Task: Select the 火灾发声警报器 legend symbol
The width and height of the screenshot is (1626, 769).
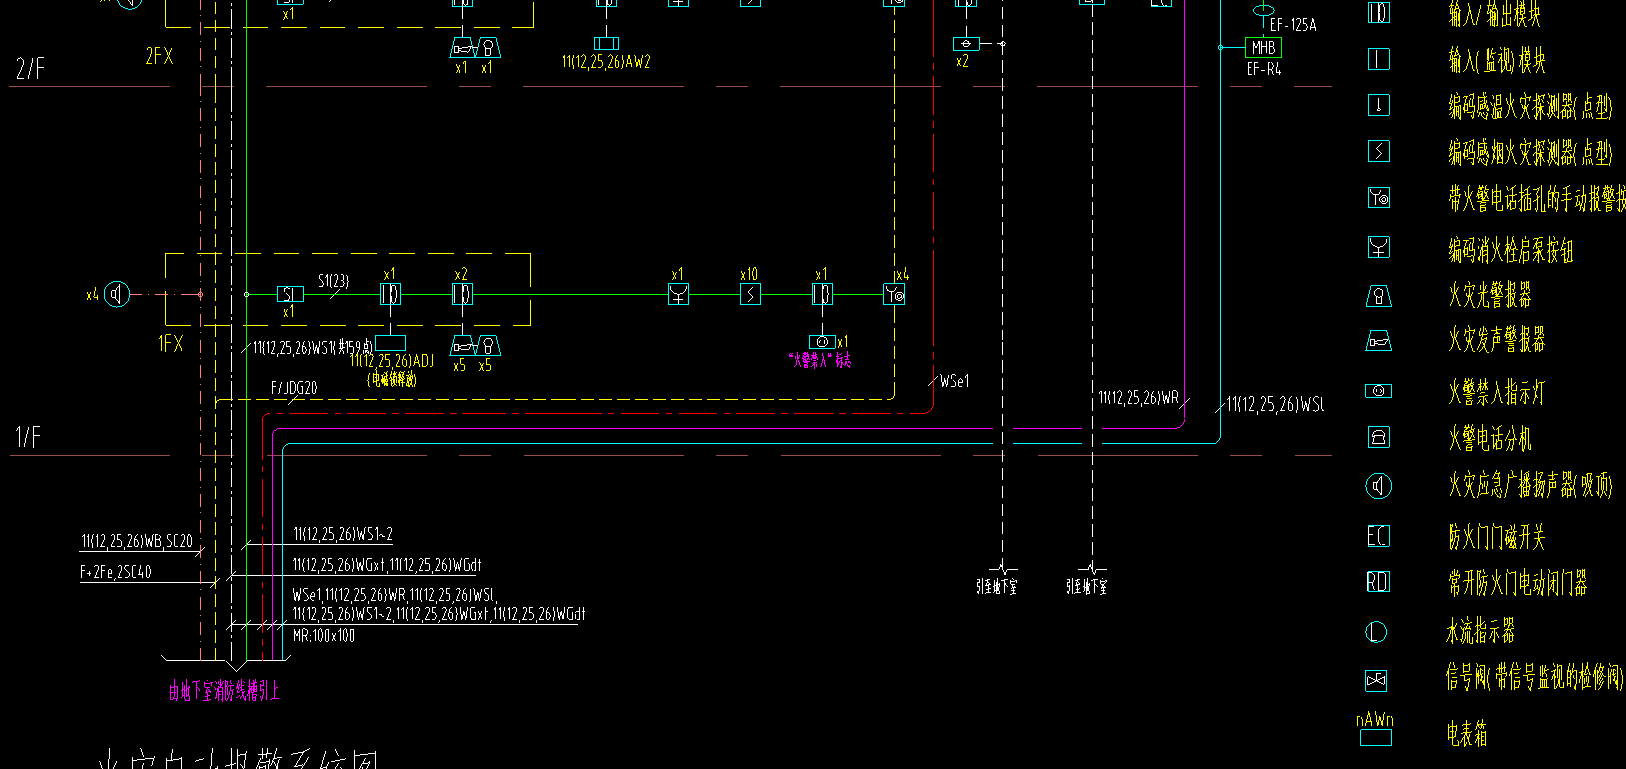Action: (x=1379, y=341)
